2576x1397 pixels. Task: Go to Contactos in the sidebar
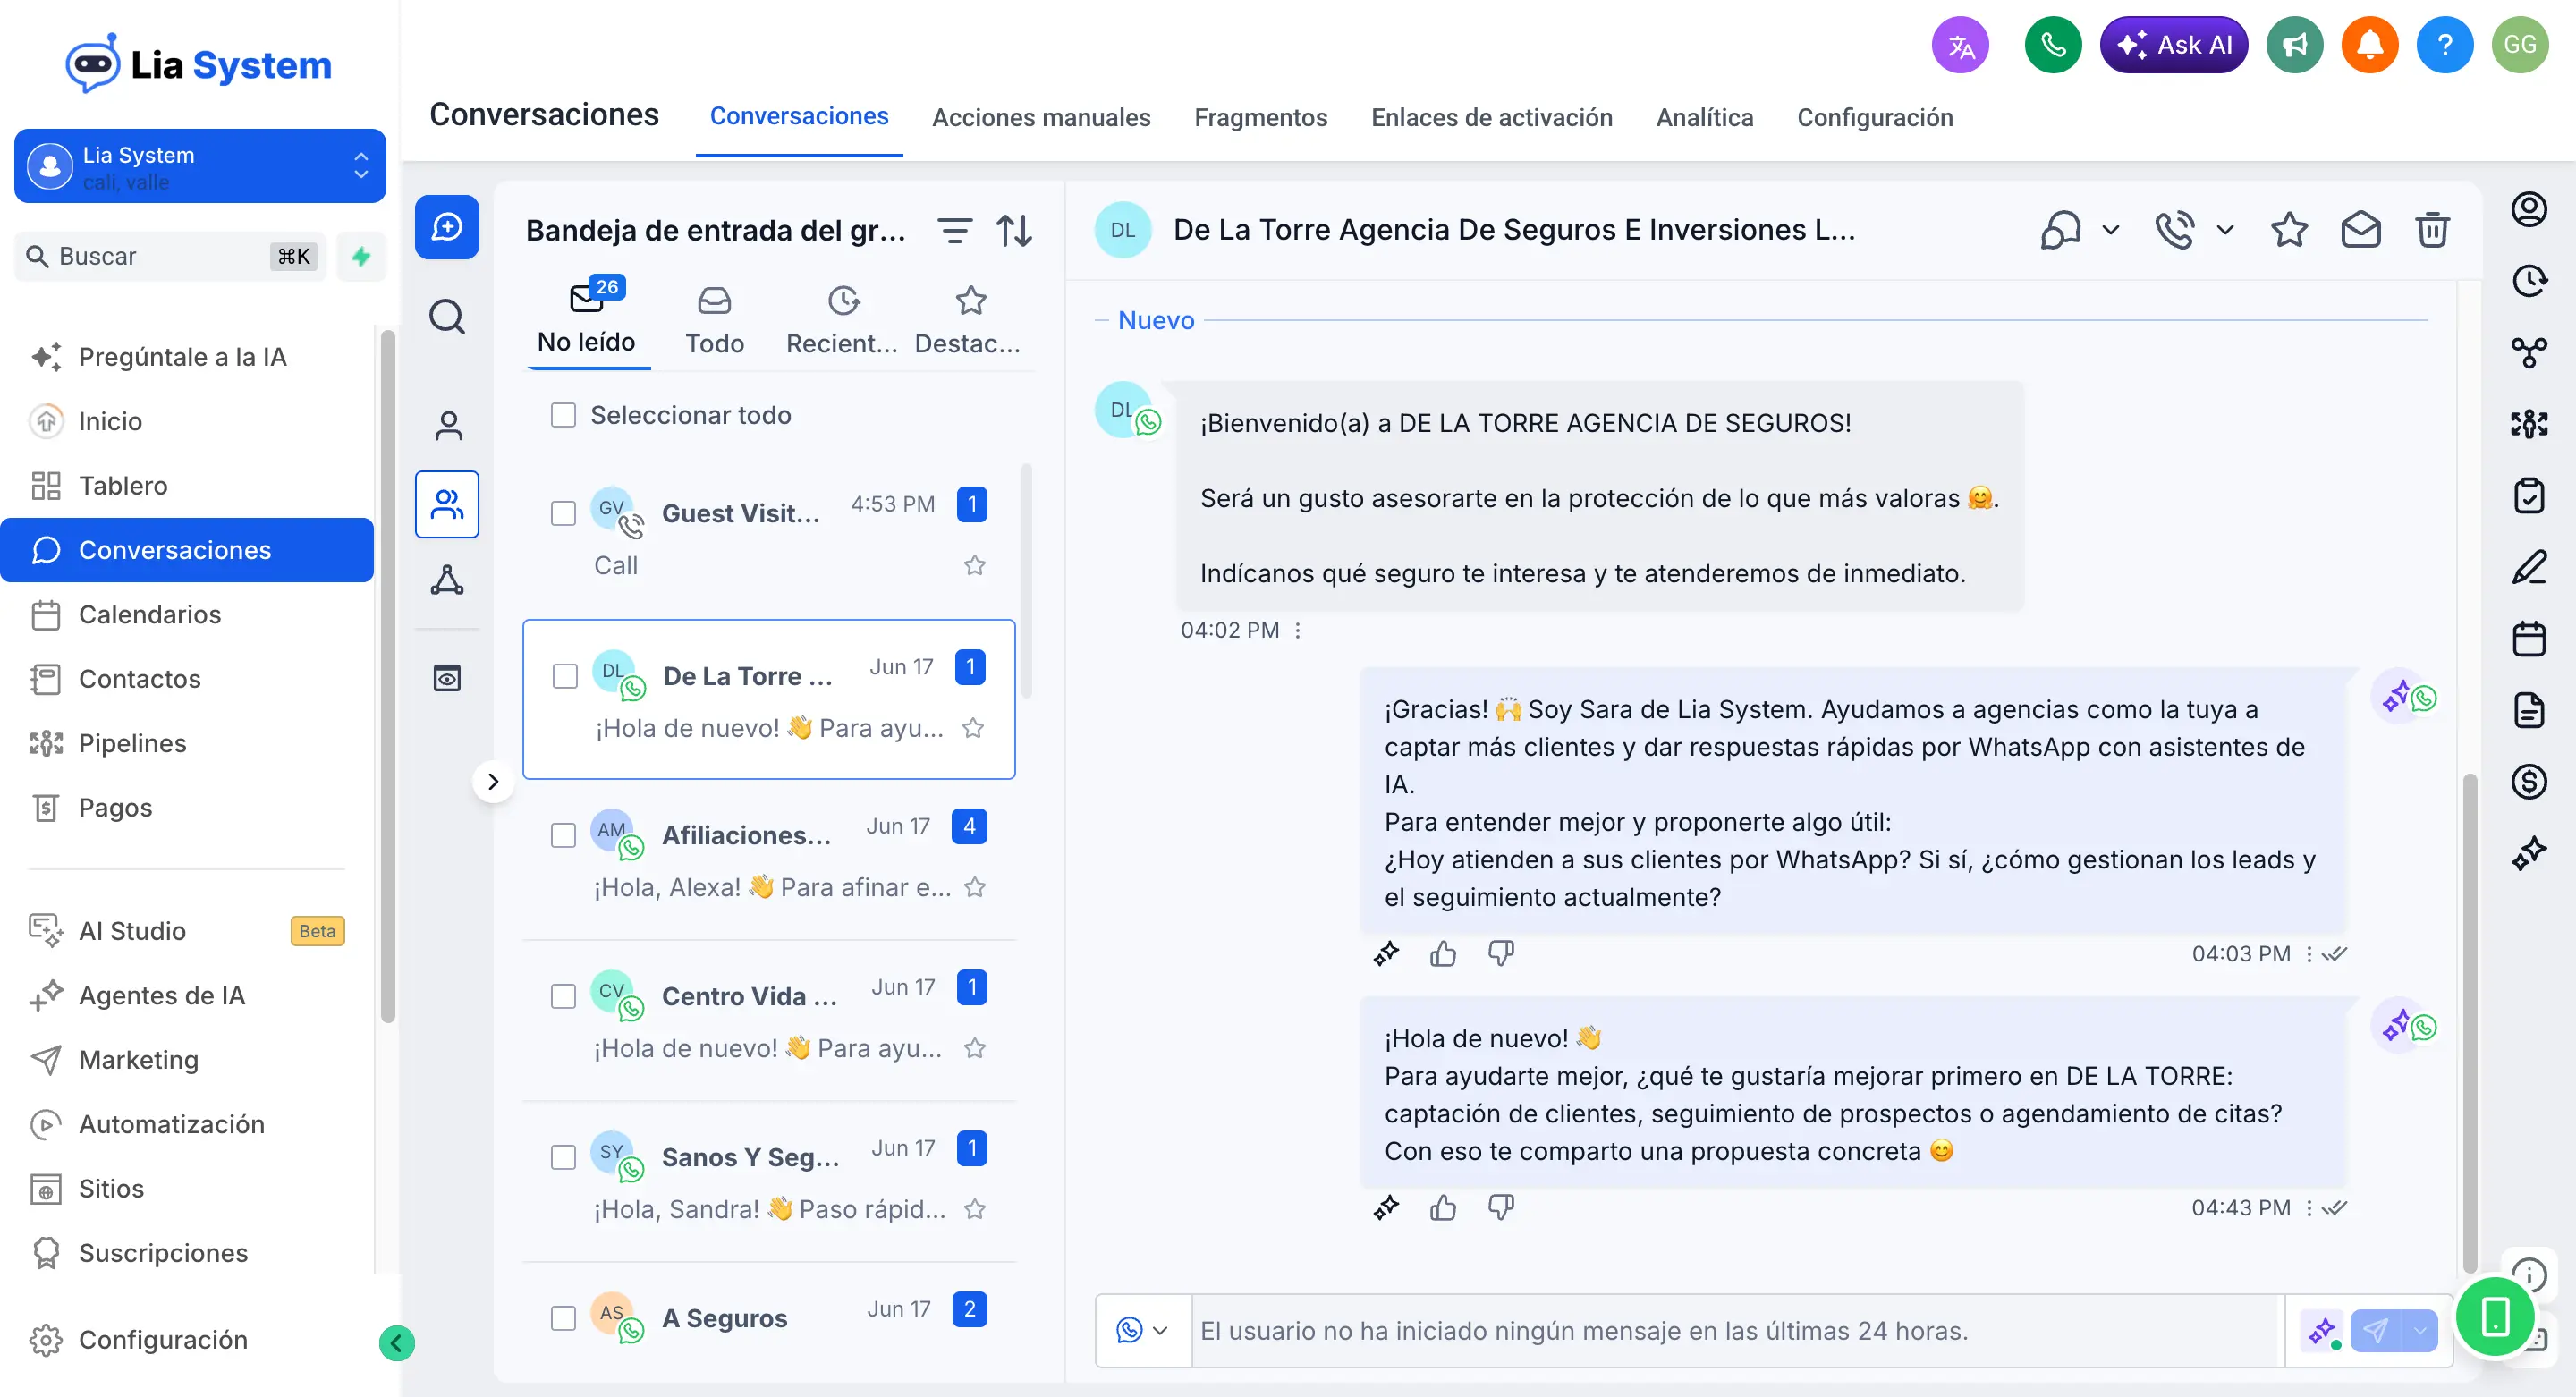click(x=187, y=679)
